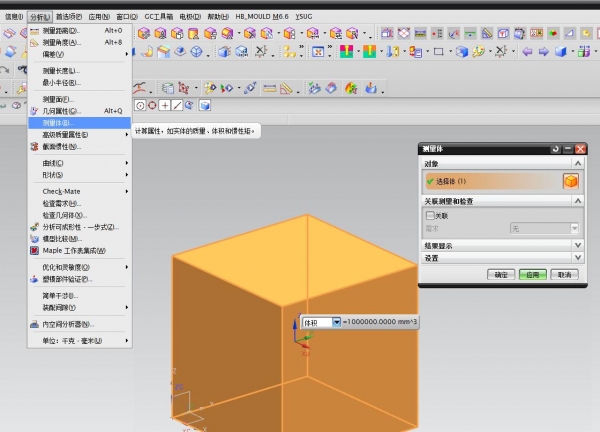Collapse the 关联测量和检查 section

[x=578, y=201]
